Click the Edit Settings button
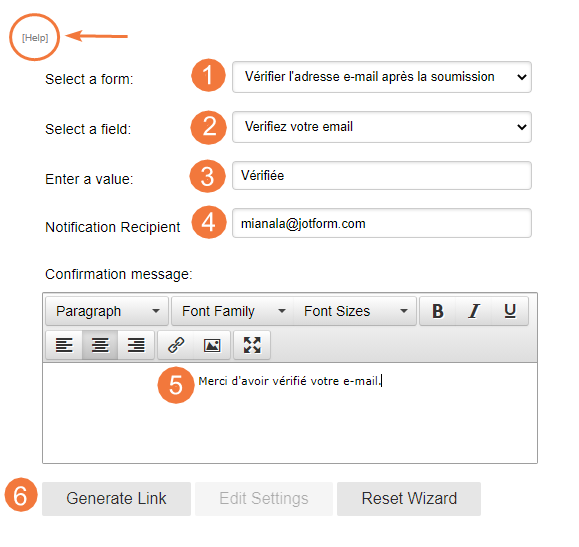 [264, 499]
